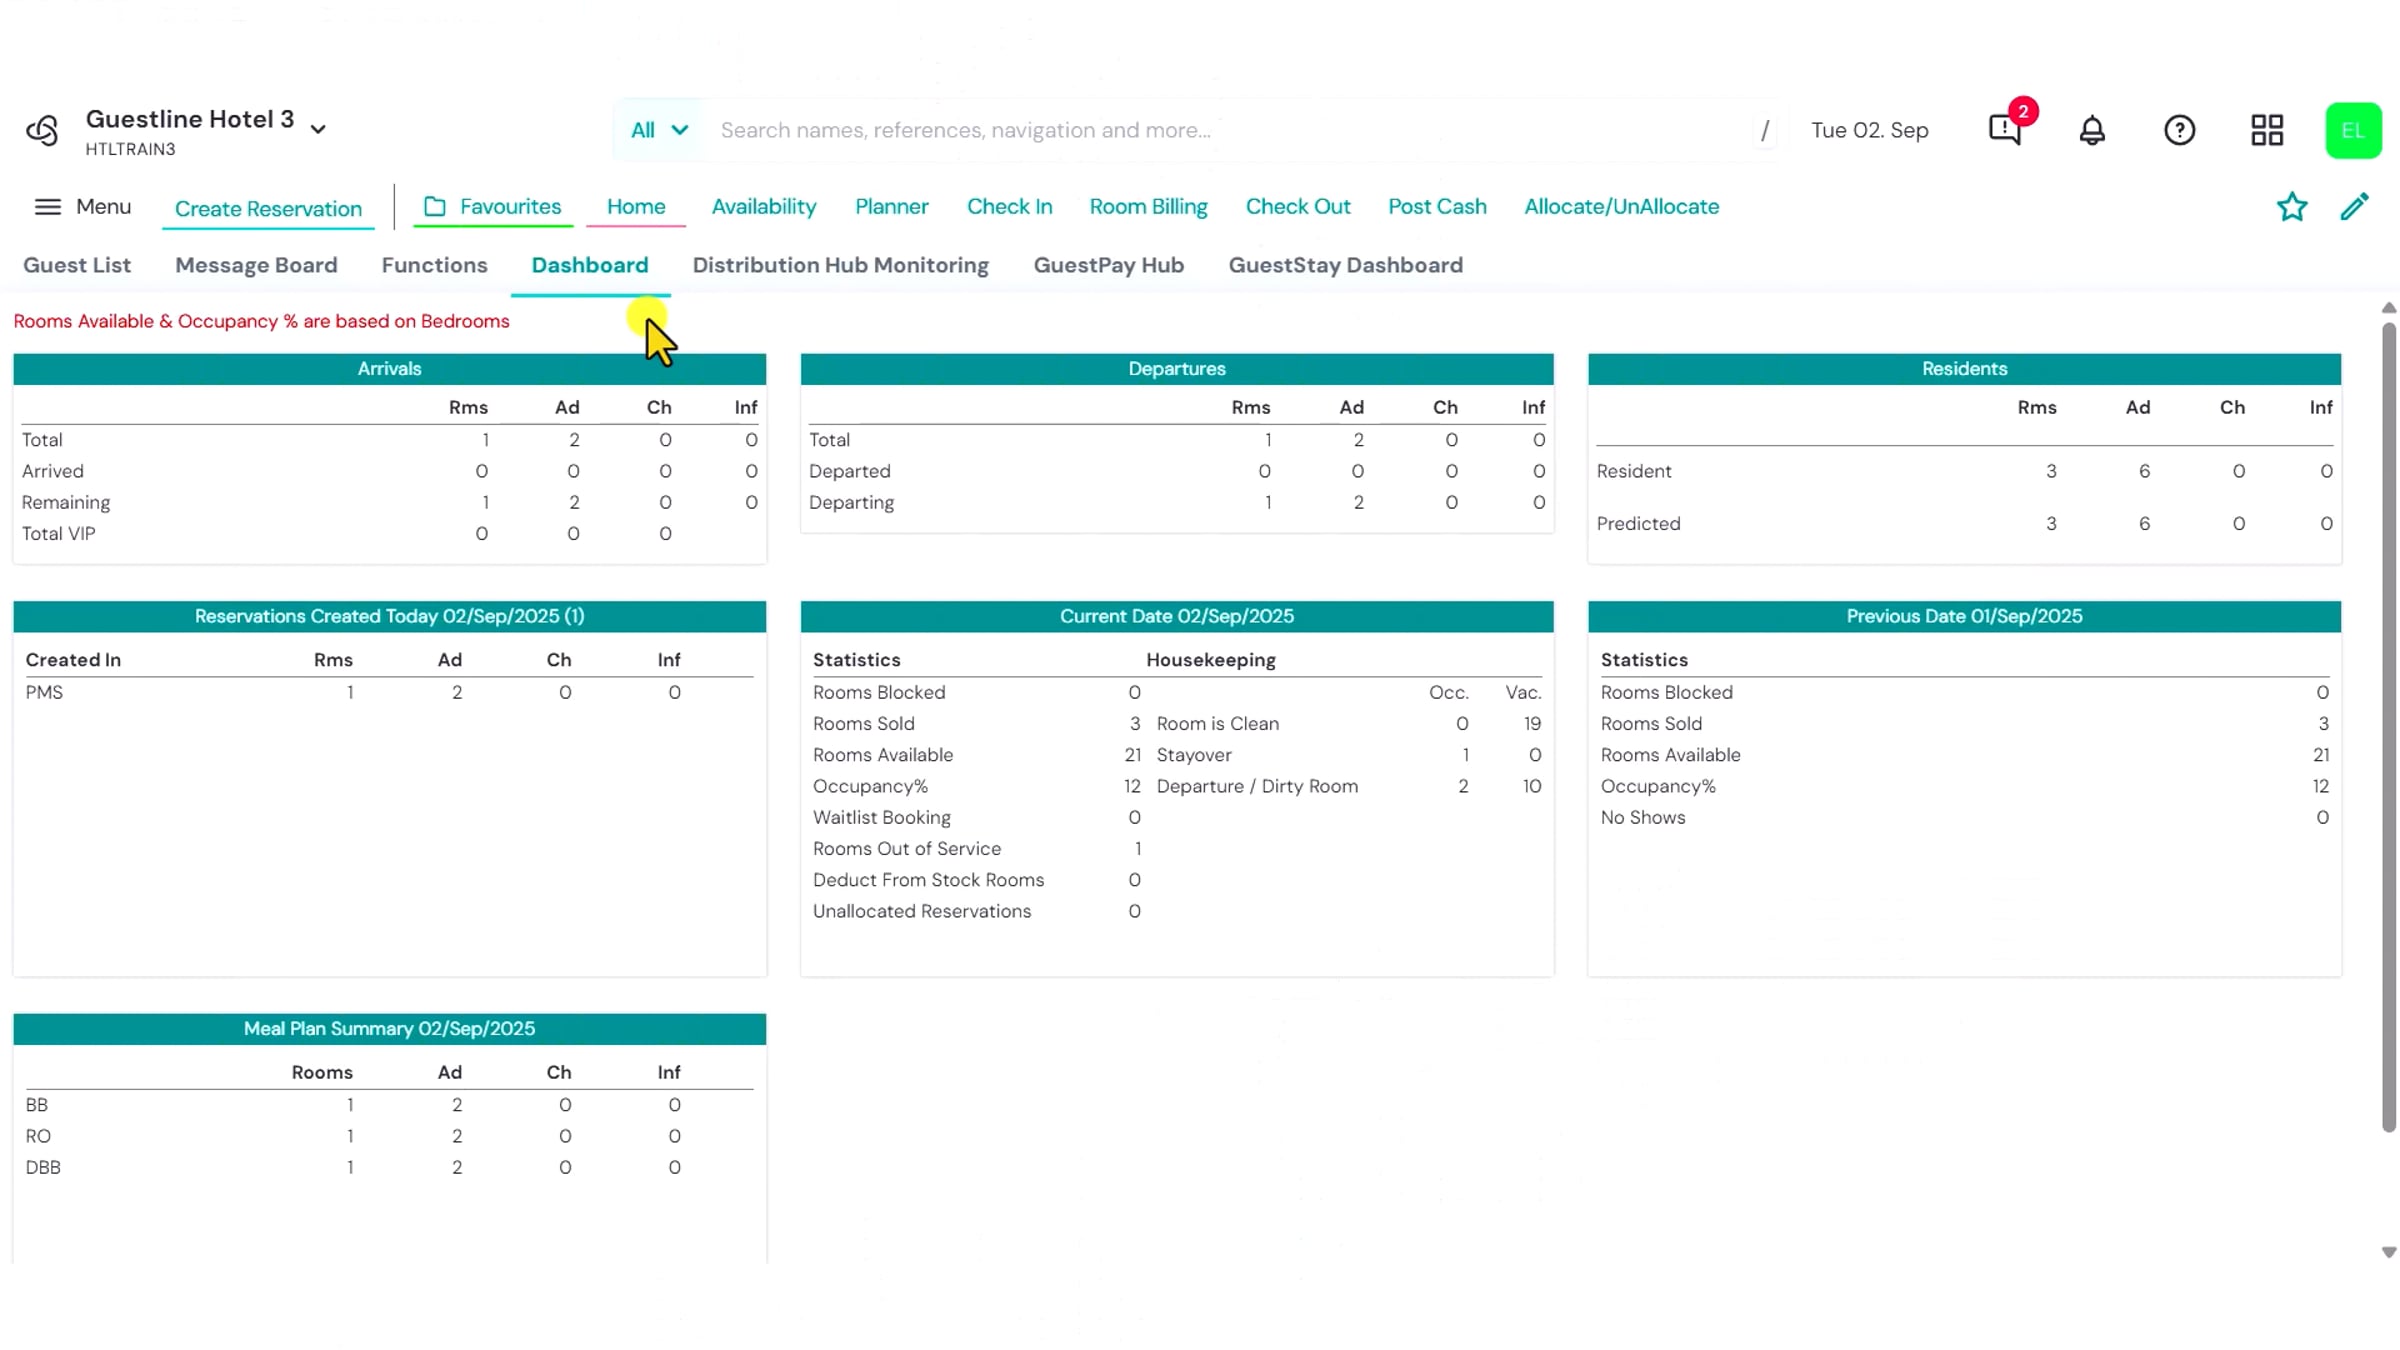
Task: Open the Distribution Hub Monitoring tab
Action: 840,265
